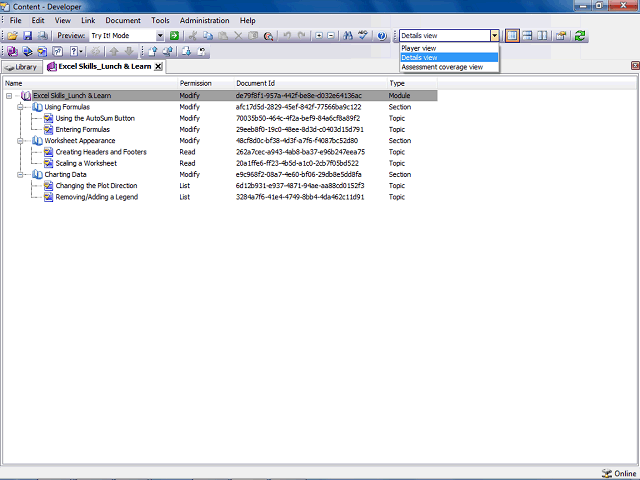Click the Open folder toolbar icon

point(12,36)
